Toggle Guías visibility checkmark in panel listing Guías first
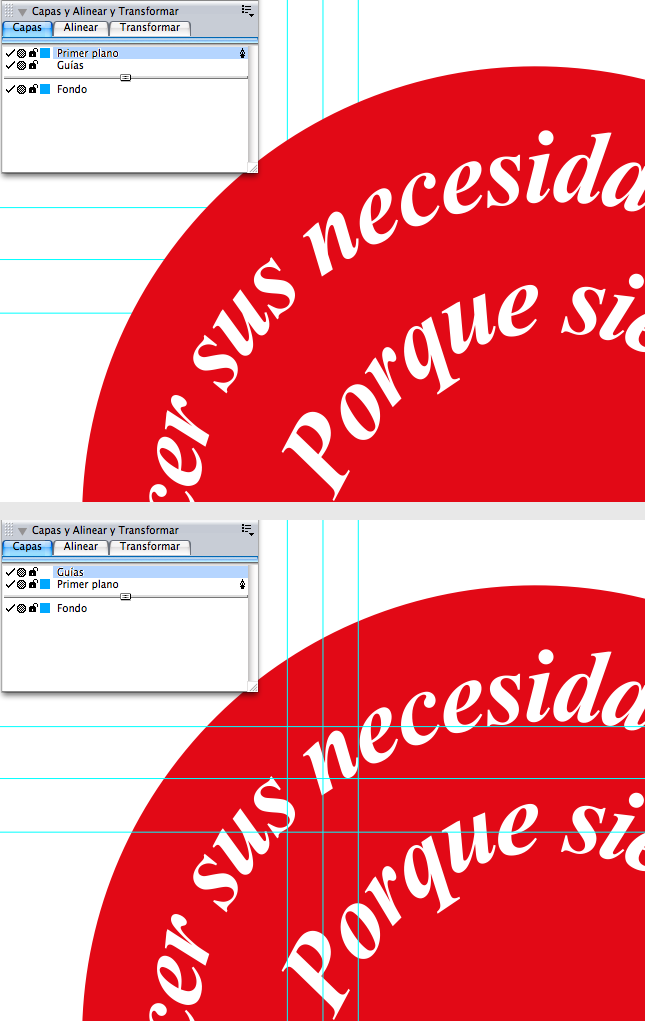Image resolution: width=645 pixels, height=1021 pixels. coord(10,572)
